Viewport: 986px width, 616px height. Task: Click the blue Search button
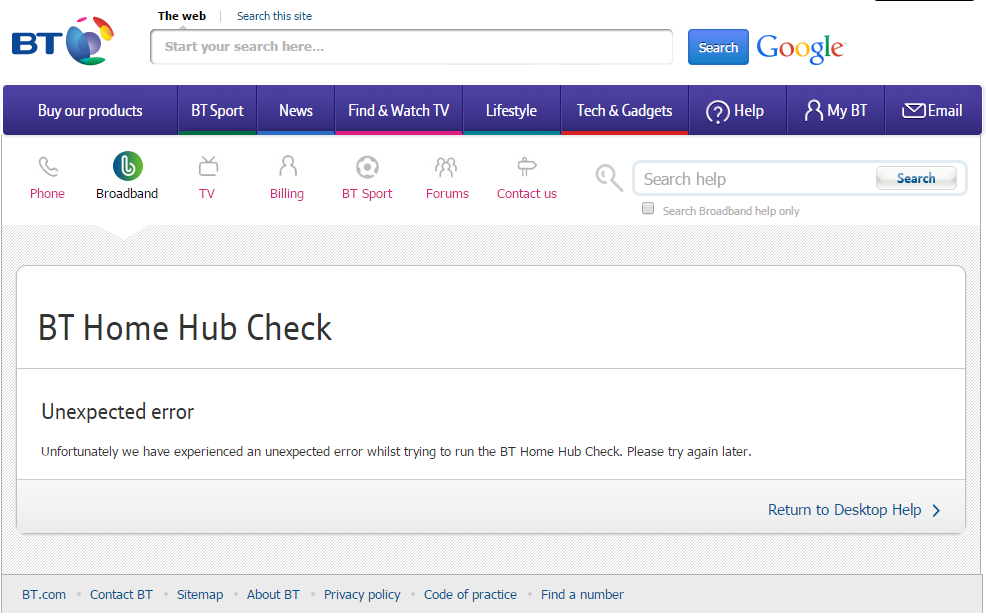point(718,47)
